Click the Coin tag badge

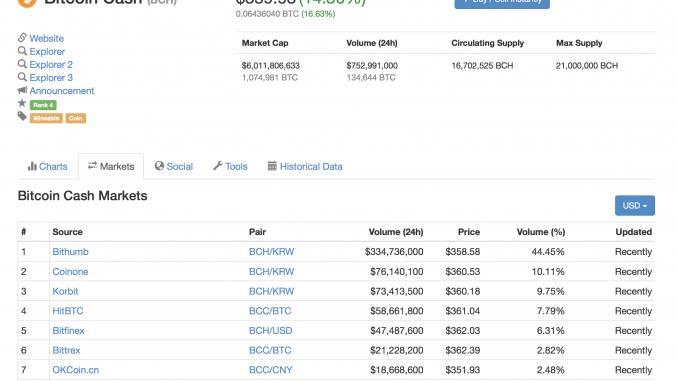(x=76, y=118)
